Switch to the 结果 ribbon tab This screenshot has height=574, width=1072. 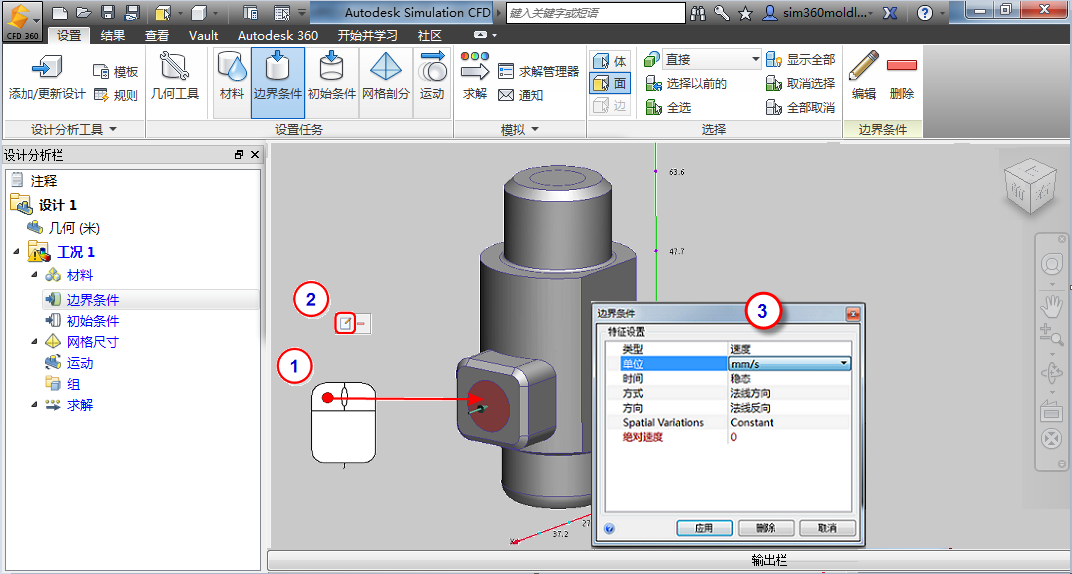click(x=113, y=36)
